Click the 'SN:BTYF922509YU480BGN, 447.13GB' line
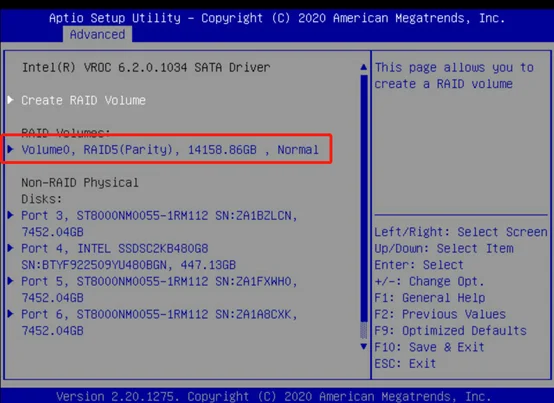 coord(129,265)
